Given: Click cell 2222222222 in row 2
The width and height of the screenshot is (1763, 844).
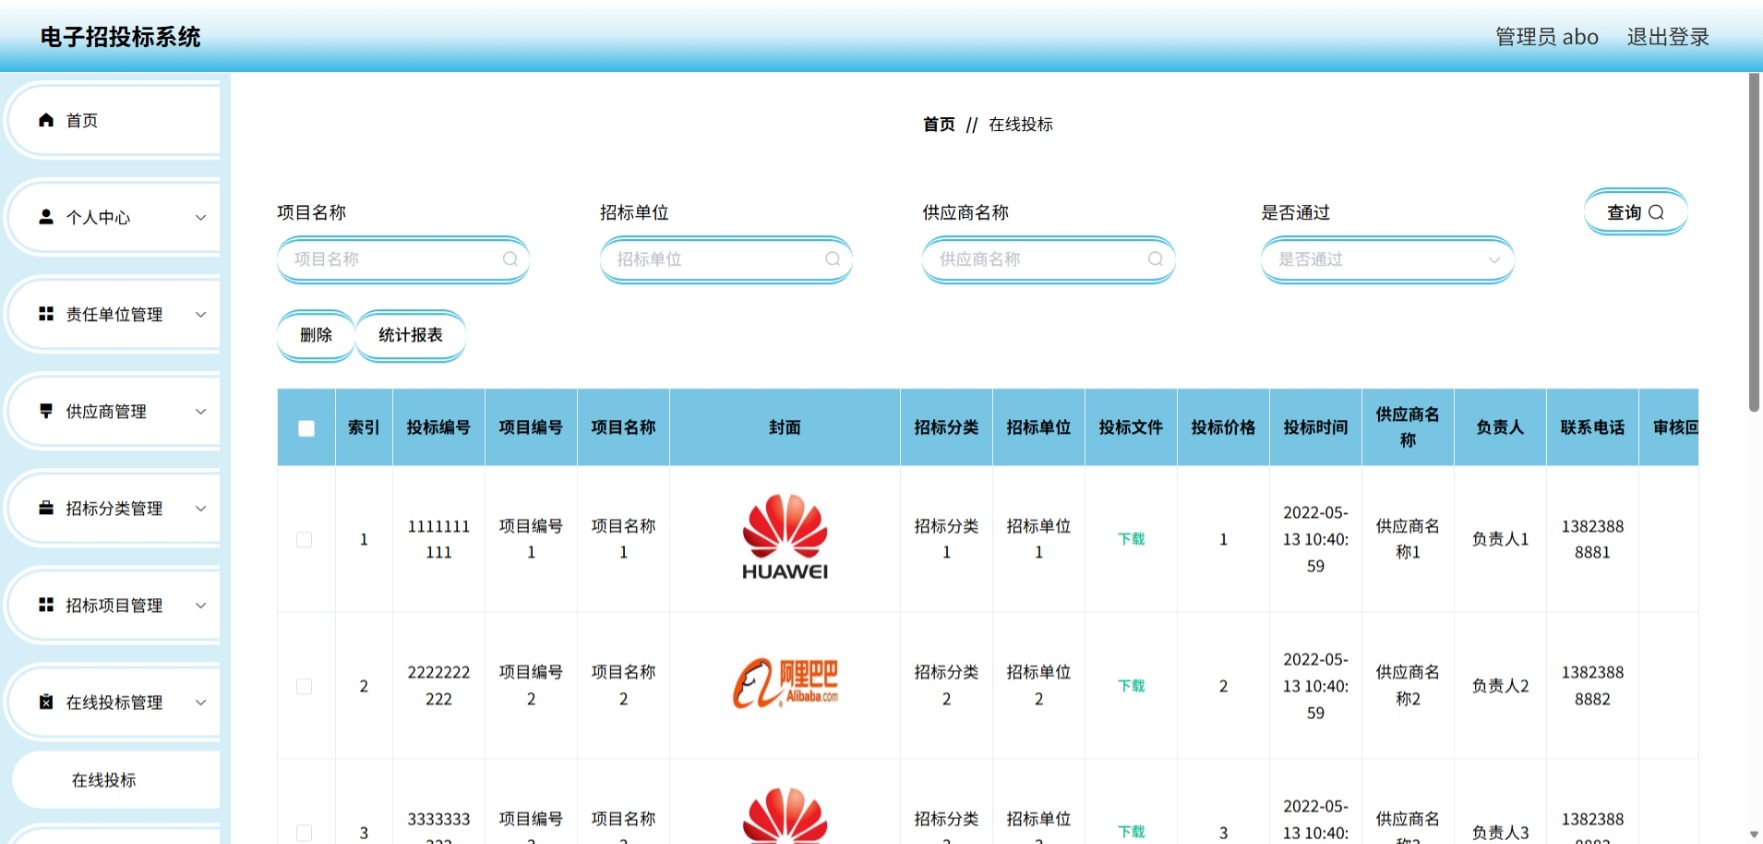Looking at the screenshot, I should [x=438, y=686].
